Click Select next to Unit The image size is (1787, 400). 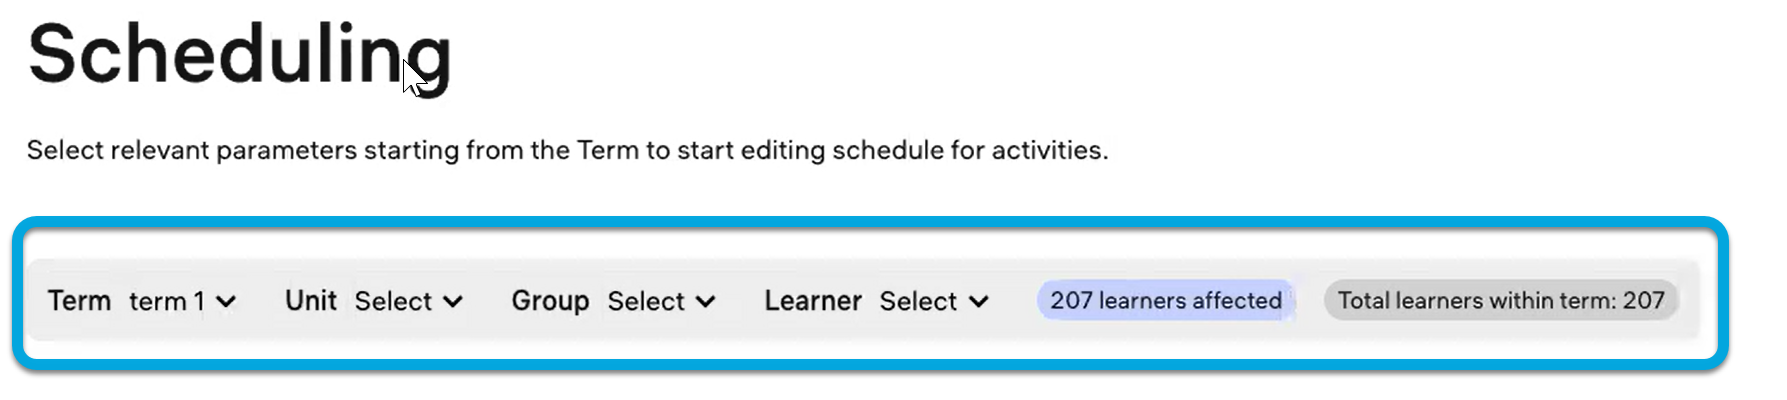[393, 302]
